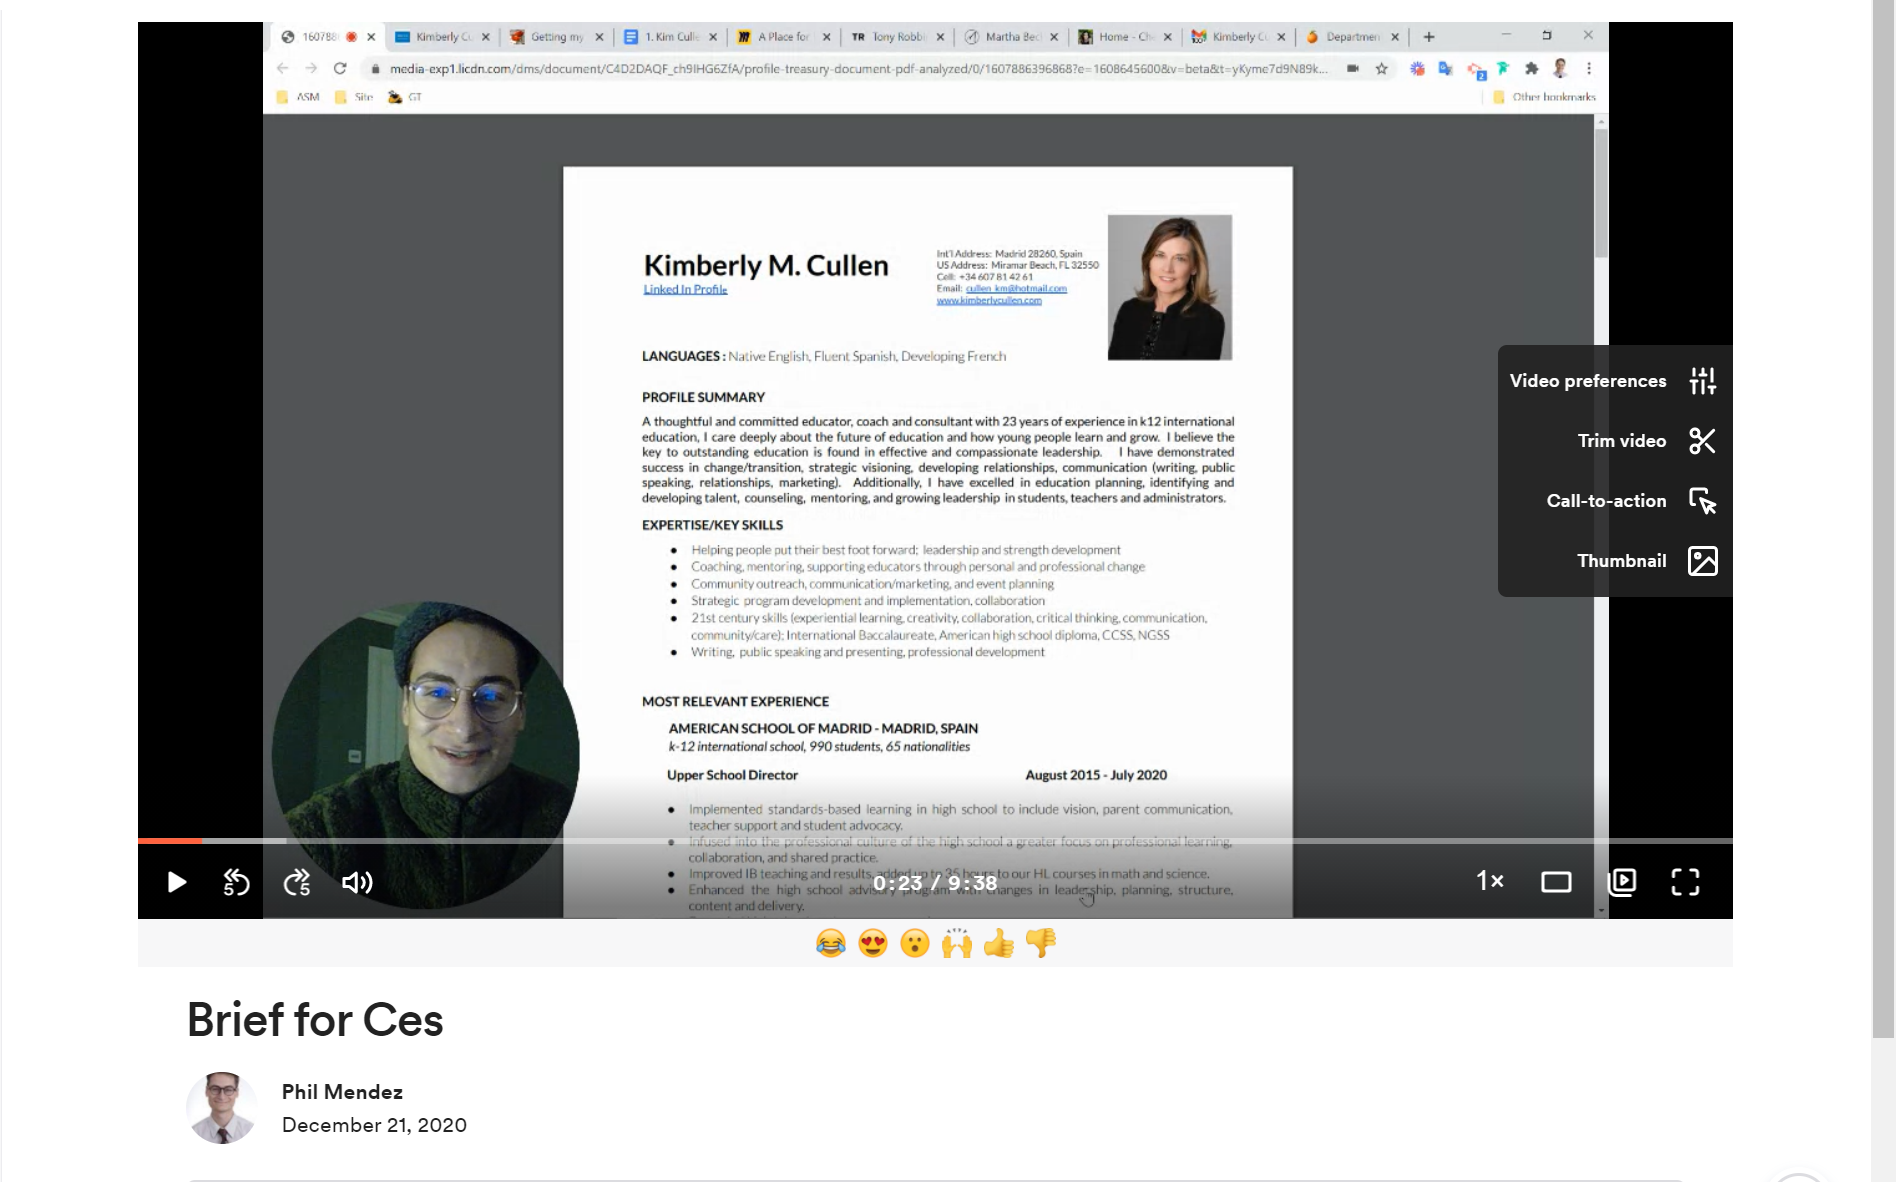This screenshot has height=1182, width=1896.
Task: Rewind 5 seconds in the video
Action: 235,882
